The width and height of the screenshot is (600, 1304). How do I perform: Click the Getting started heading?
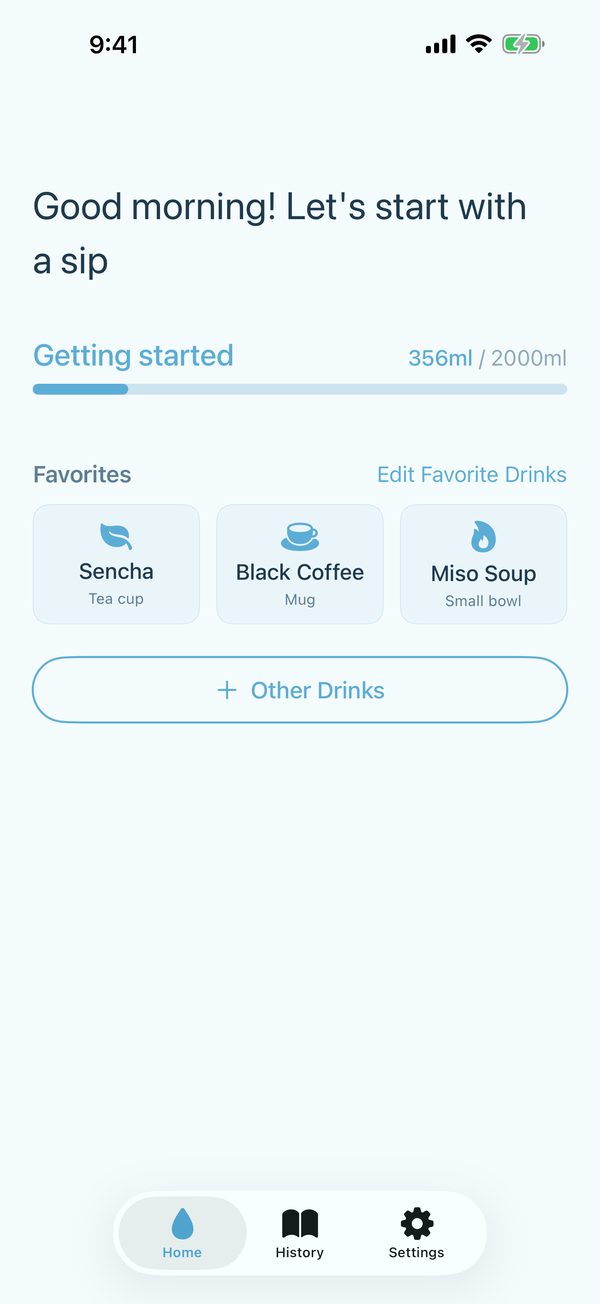[133, 355]
